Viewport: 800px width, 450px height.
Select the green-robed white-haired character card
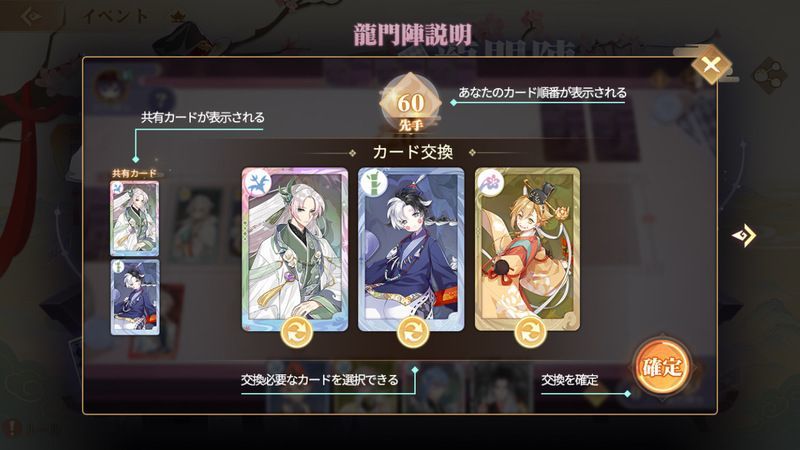(295, 249)
